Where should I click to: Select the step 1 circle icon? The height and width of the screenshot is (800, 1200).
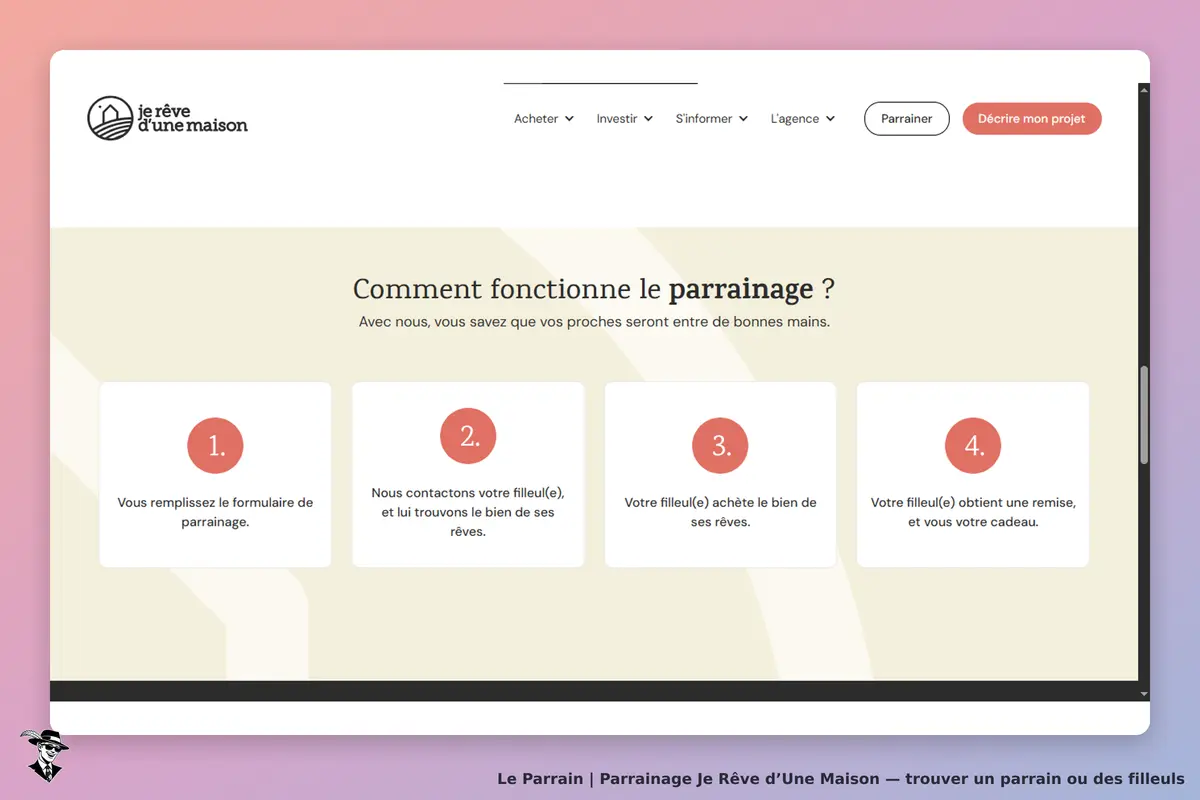(215, 446)
